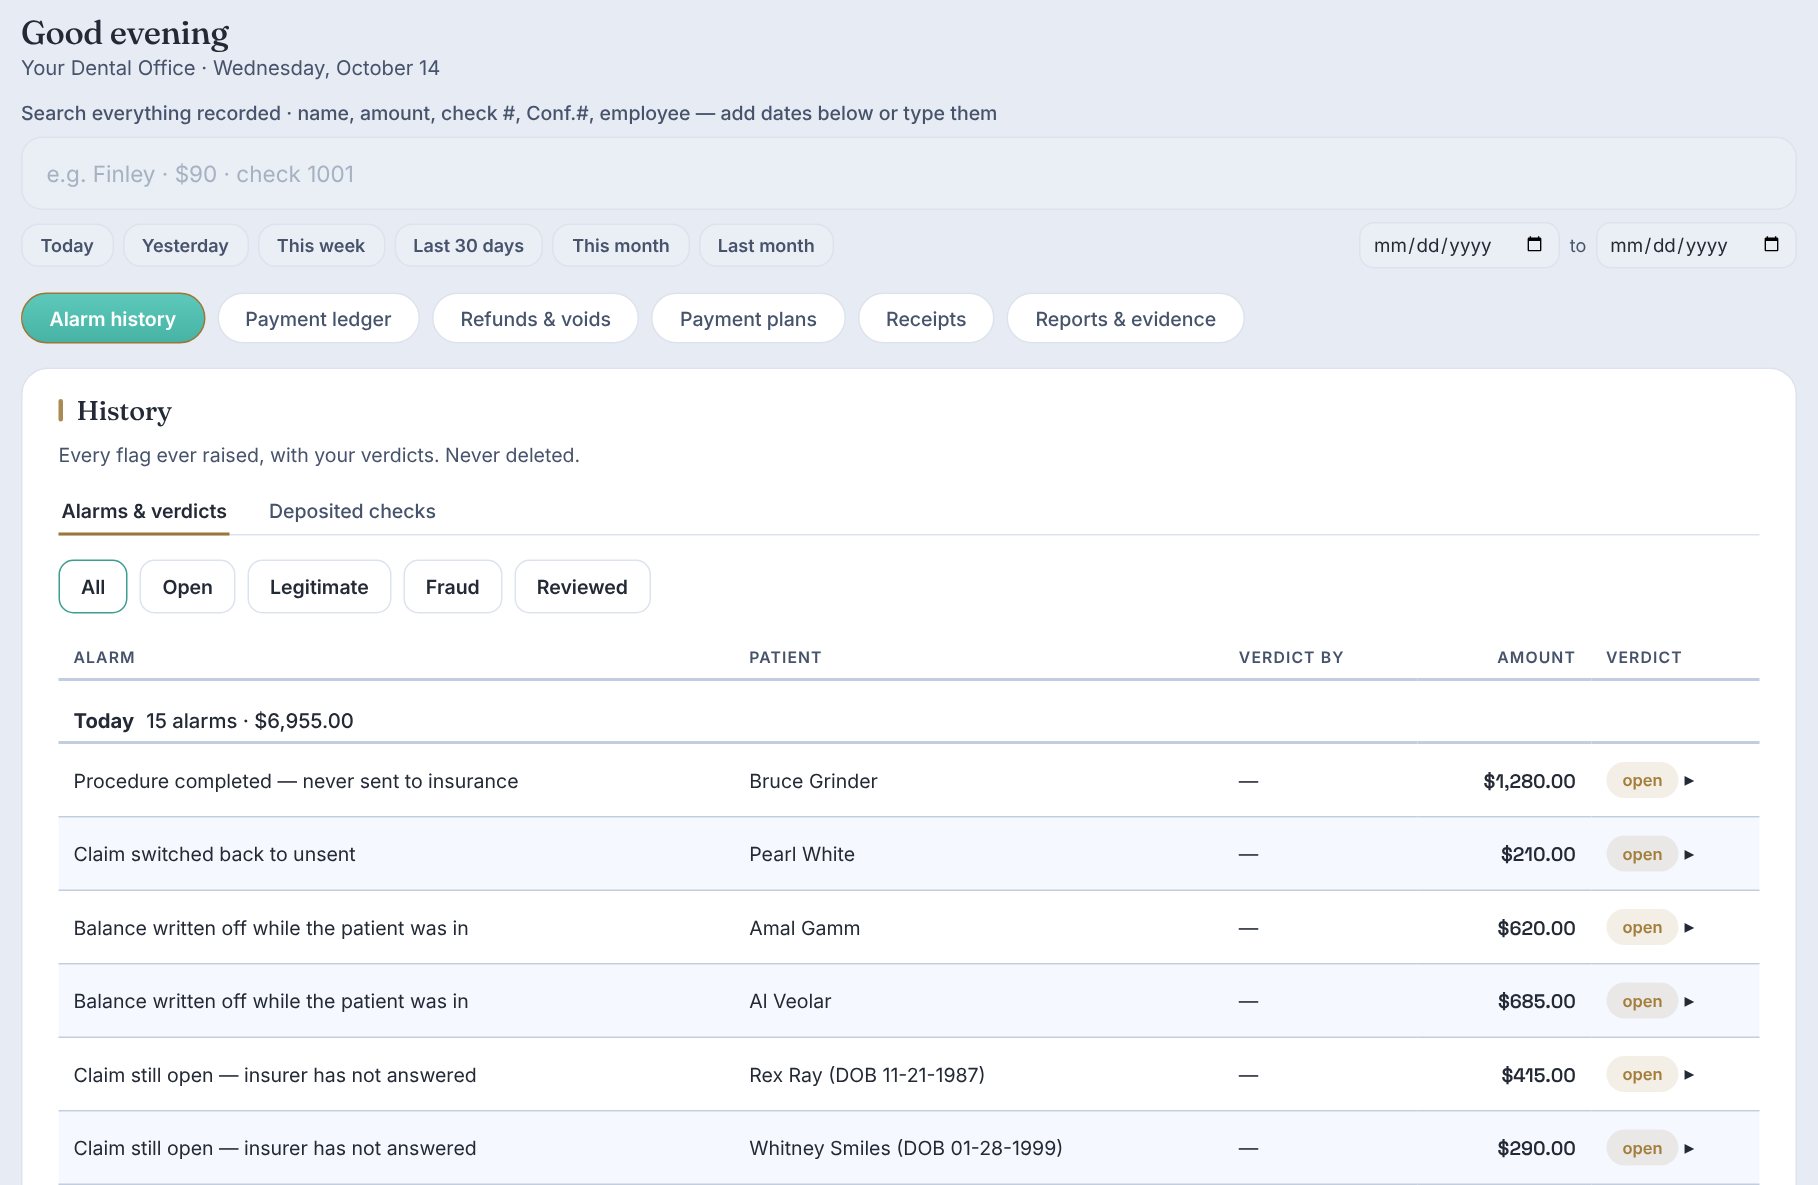Click the open badge for Rex Ray
The image size is (1818, 1185).
click(x=1642, y=1075)
